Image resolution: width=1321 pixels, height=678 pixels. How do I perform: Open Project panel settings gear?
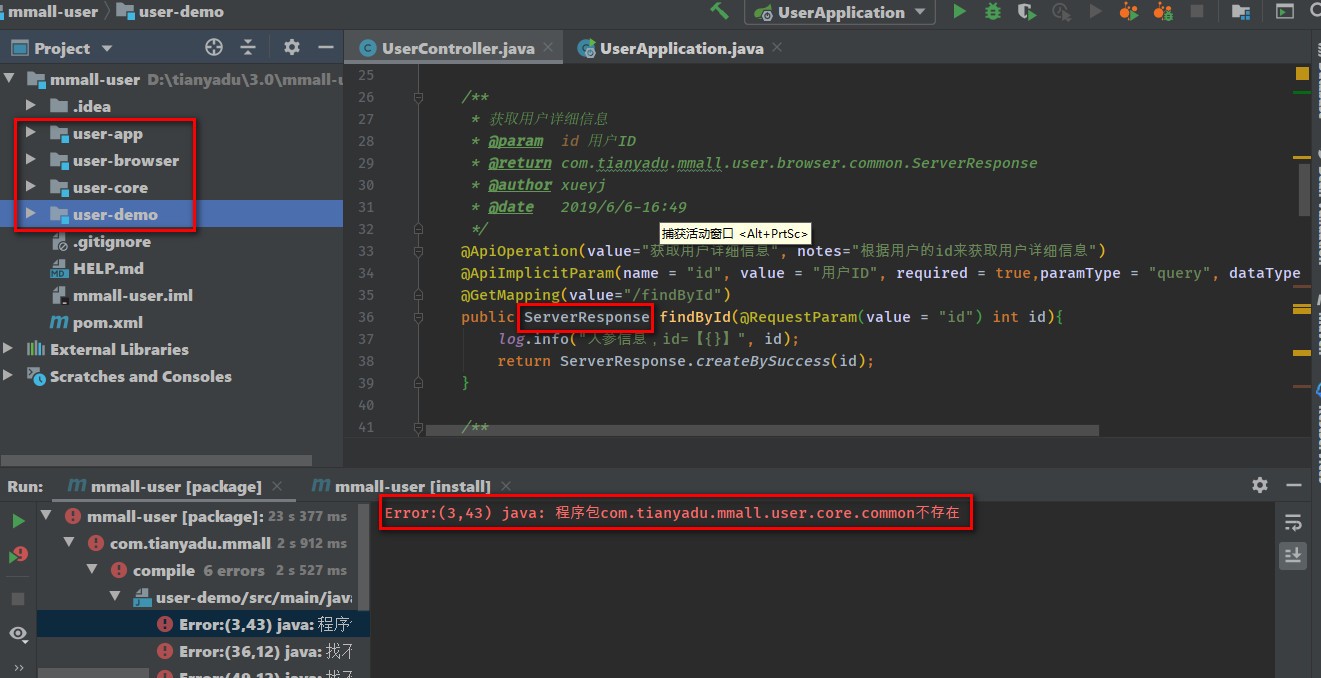tap(292, 48)
